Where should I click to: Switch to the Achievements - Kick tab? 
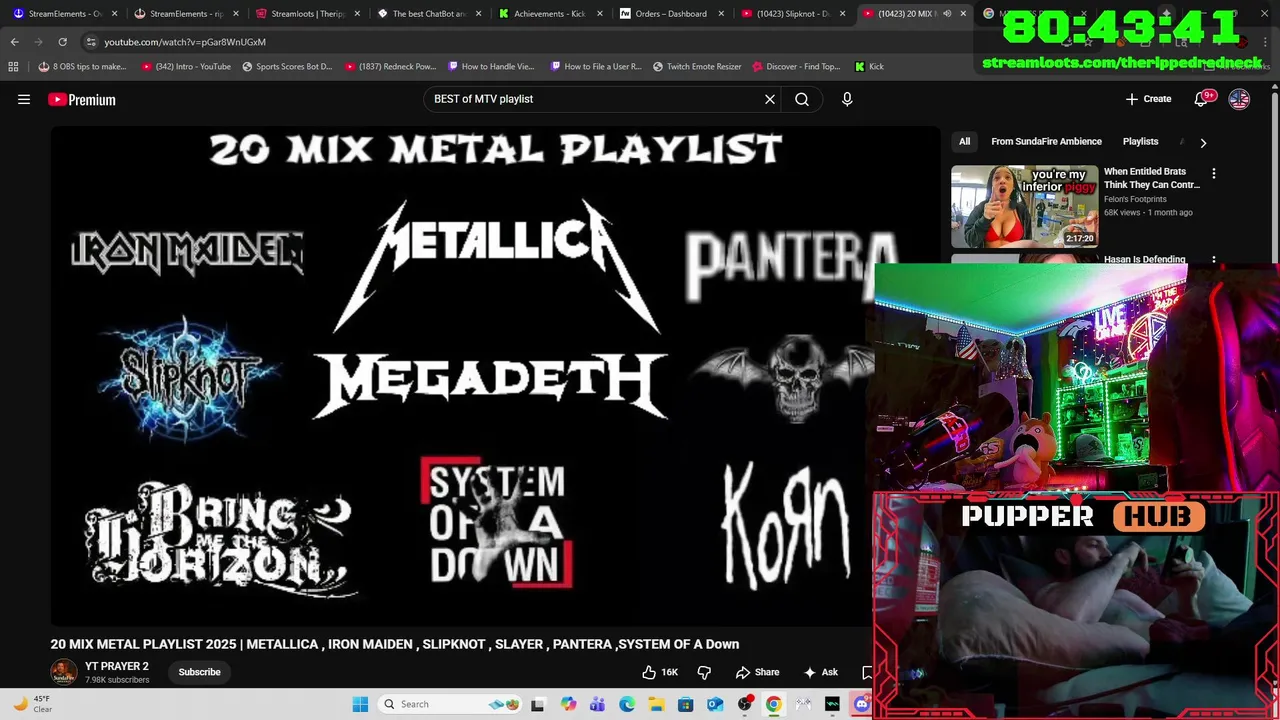(550, 14)
